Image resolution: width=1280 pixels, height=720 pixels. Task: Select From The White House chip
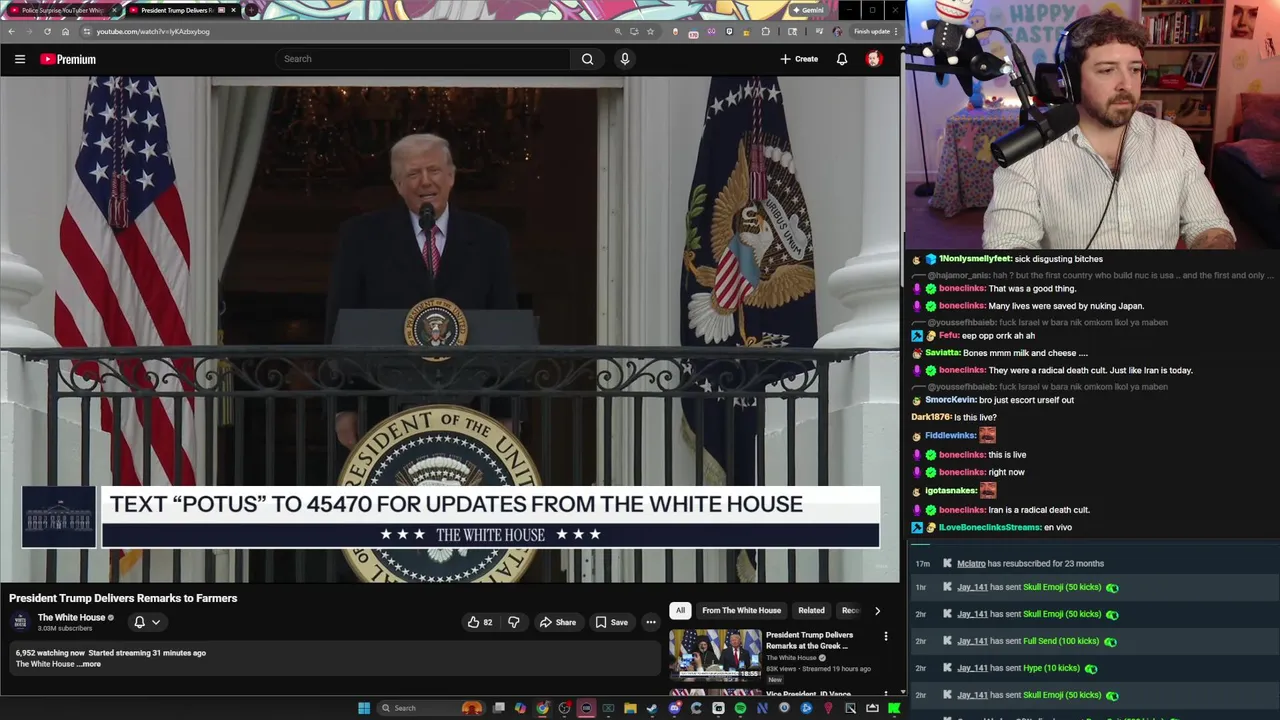[741, 610]
